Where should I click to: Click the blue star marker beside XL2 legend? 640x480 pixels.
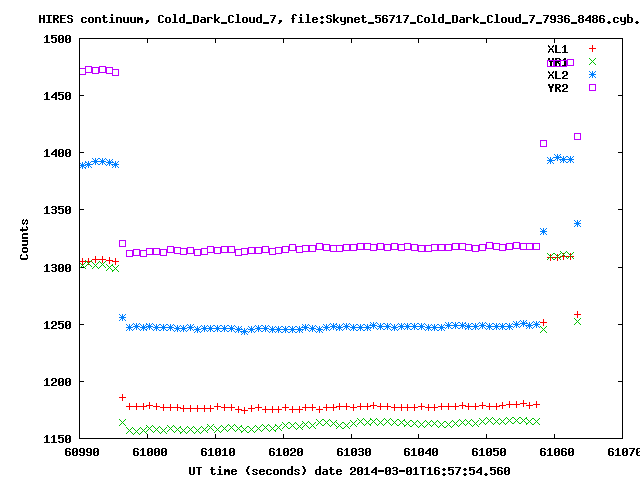tap(592, 75)
